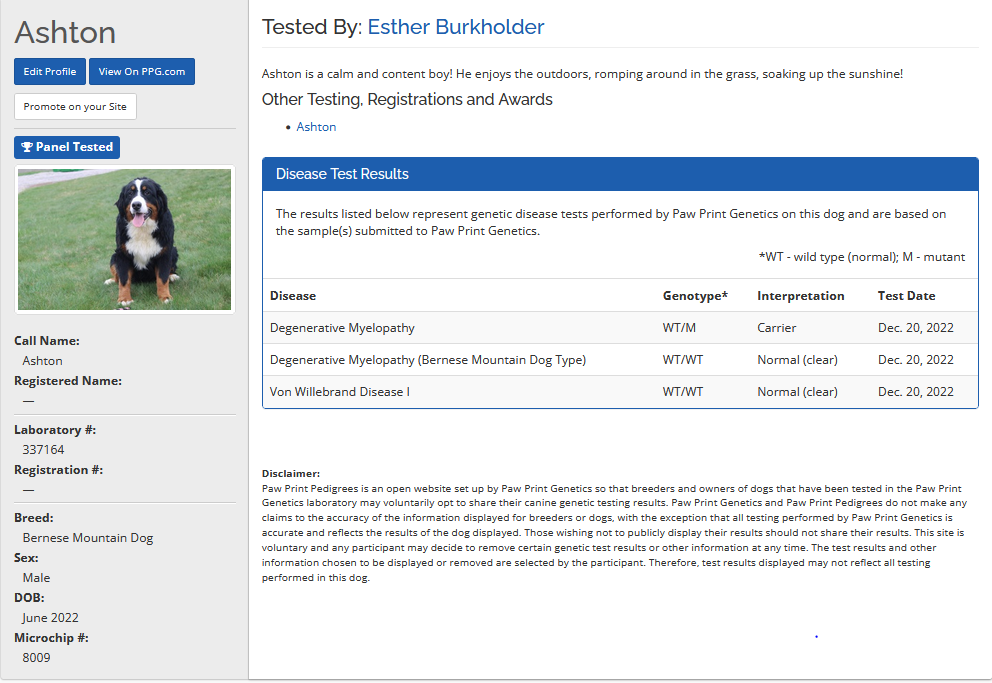
Task: Click the Genotype* column header
Action: tap(695, 296)
